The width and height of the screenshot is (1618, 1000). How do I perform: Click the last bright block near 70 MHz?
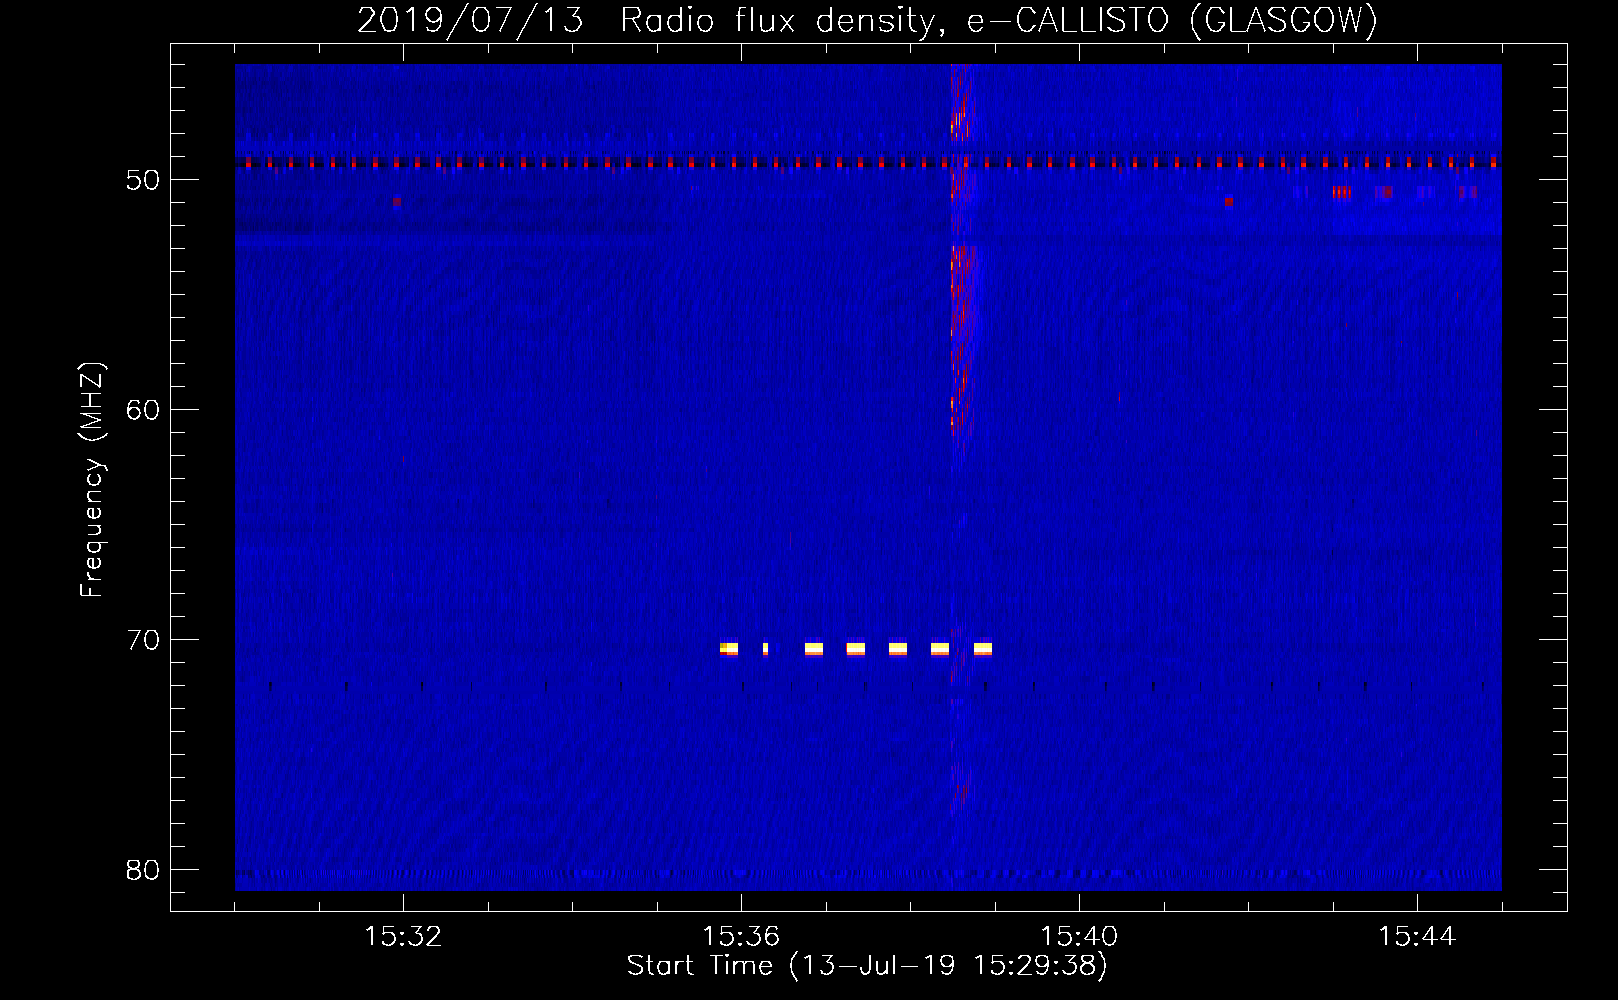point(983,649)
